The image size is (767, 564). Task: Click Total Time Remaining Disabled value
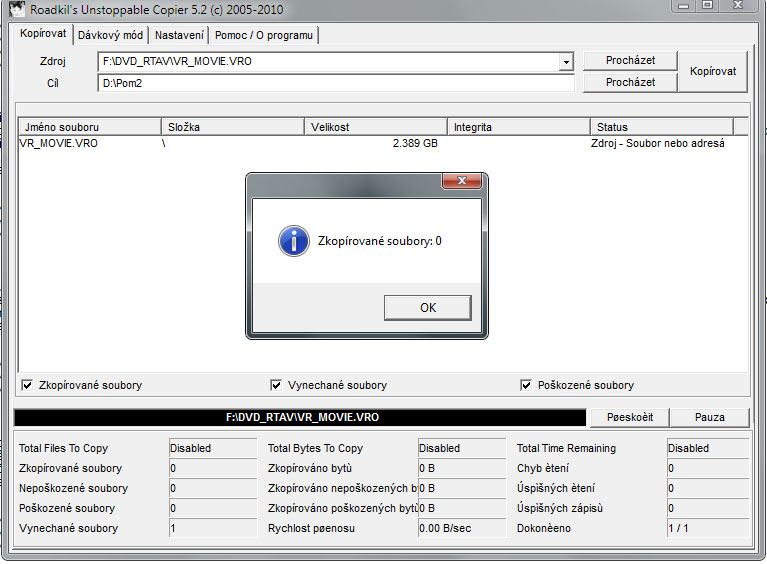click(x=708, y=448)
